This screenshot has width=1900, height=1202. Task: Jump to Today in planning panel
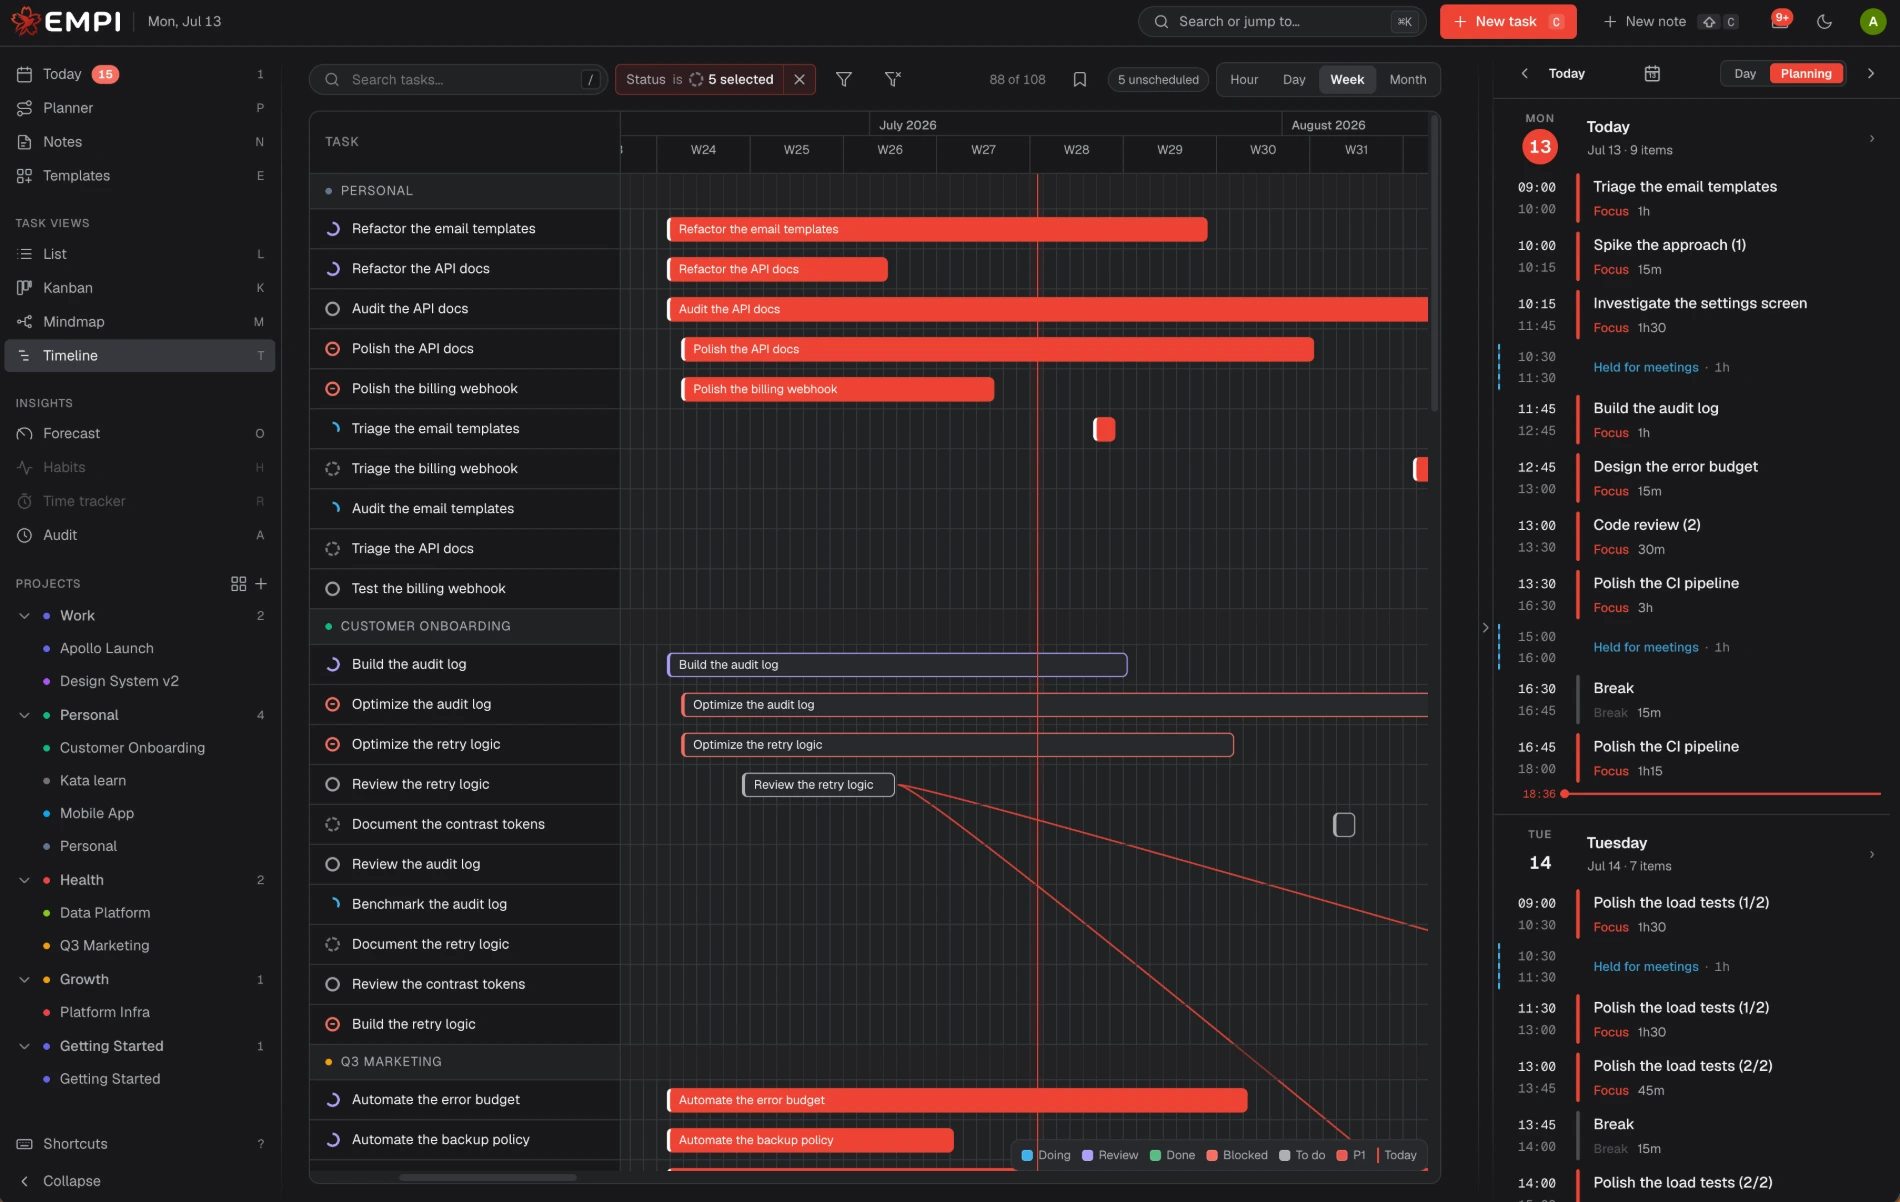coord(1566,73)
